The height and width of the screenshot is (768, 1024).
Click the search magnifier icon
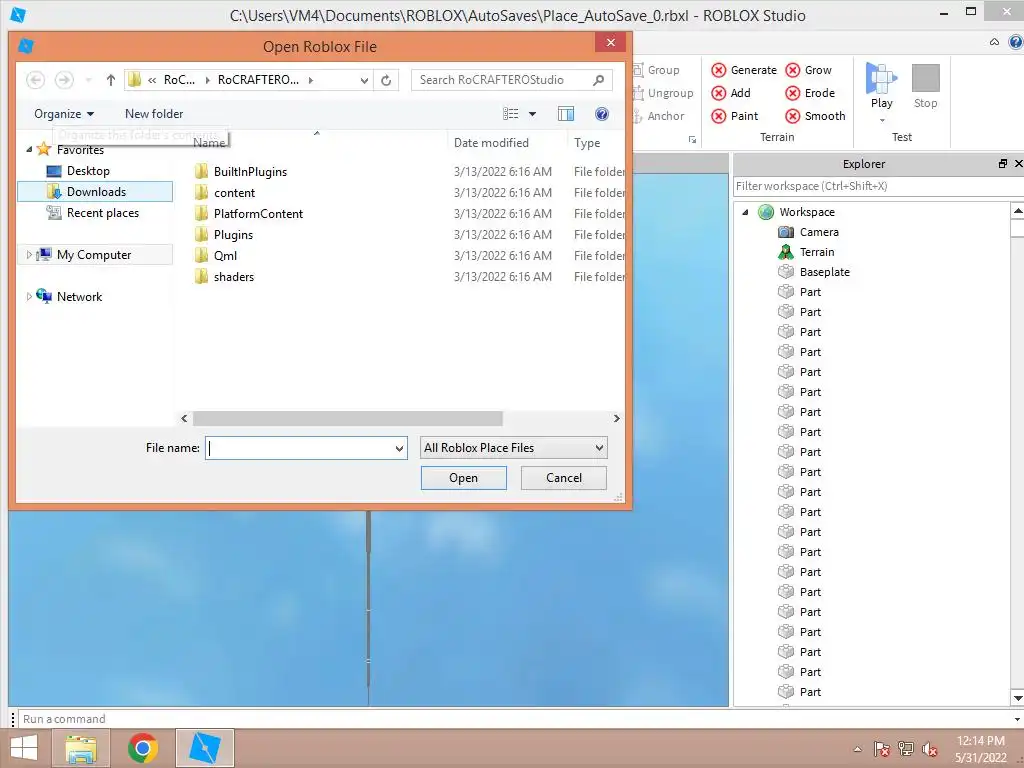coord(598,80)
